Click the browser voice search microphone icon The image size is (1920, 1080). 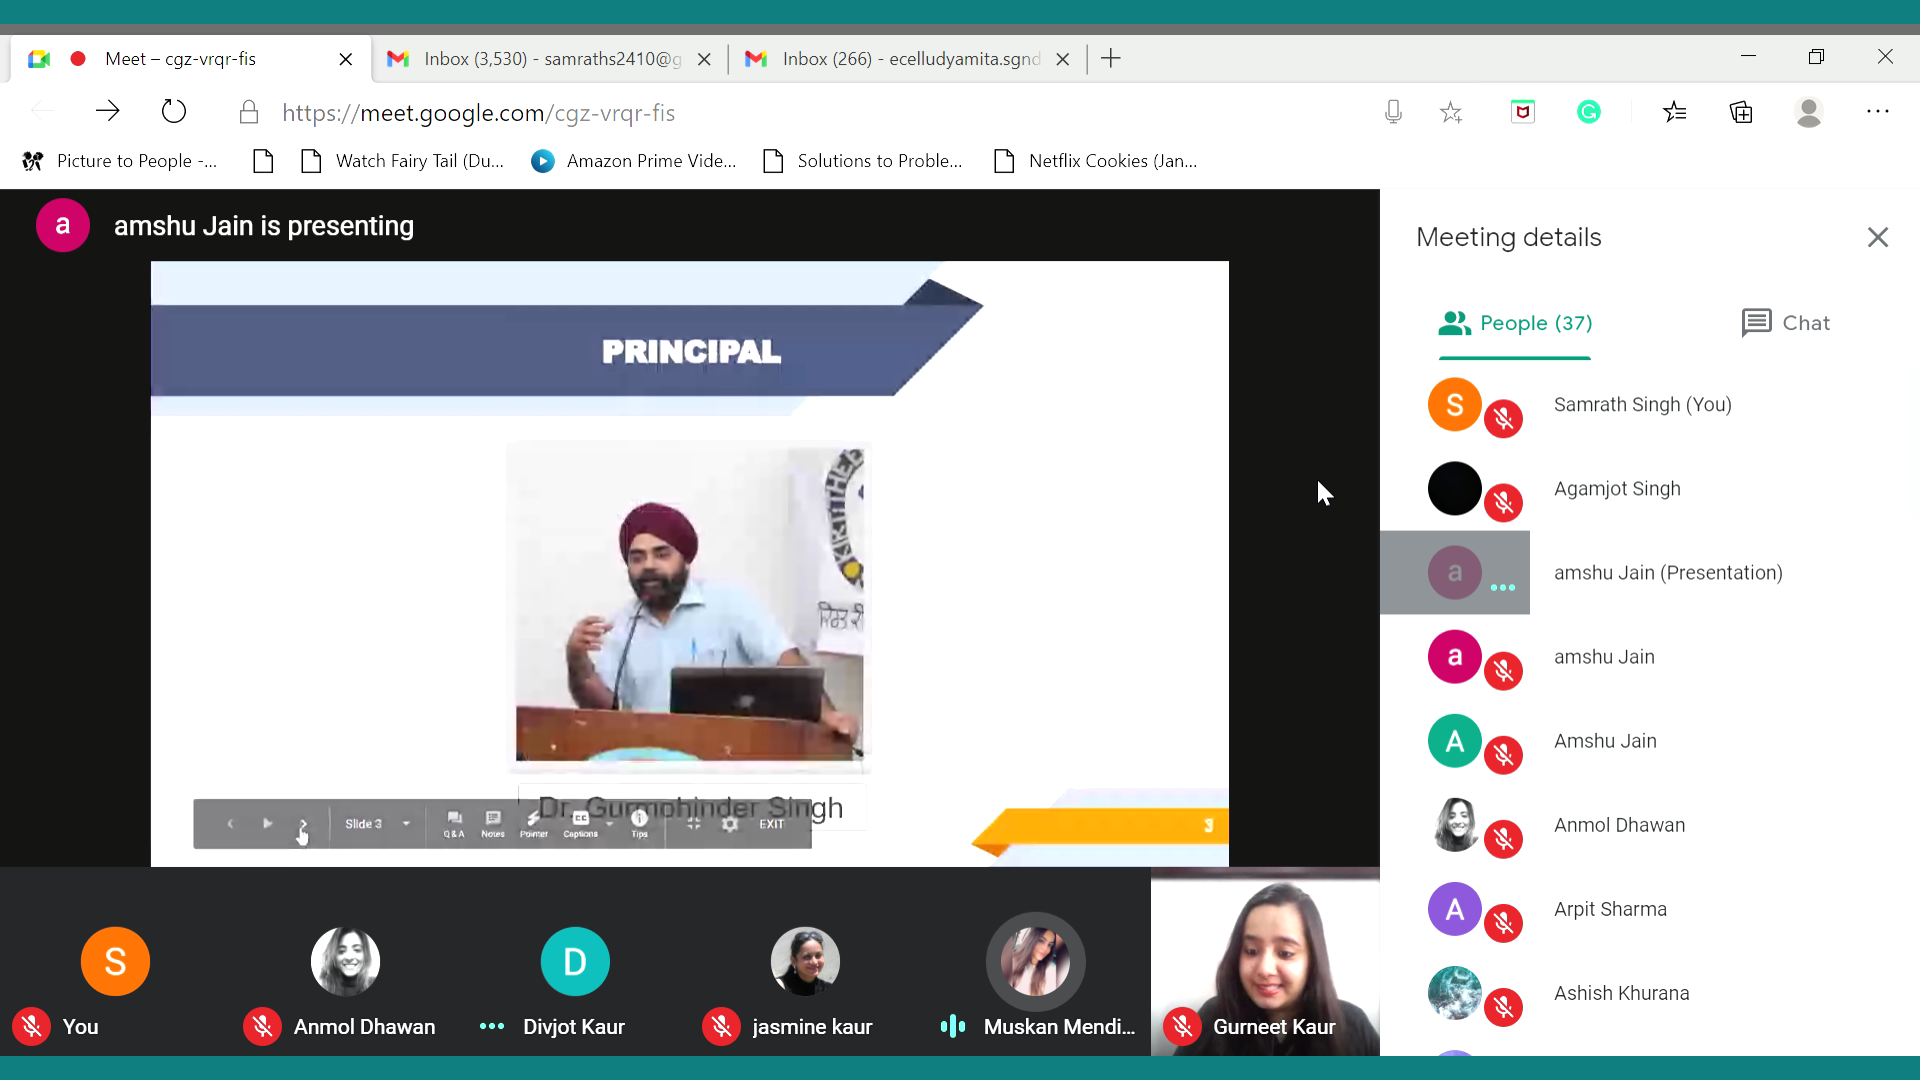(x=1393, y=112)
